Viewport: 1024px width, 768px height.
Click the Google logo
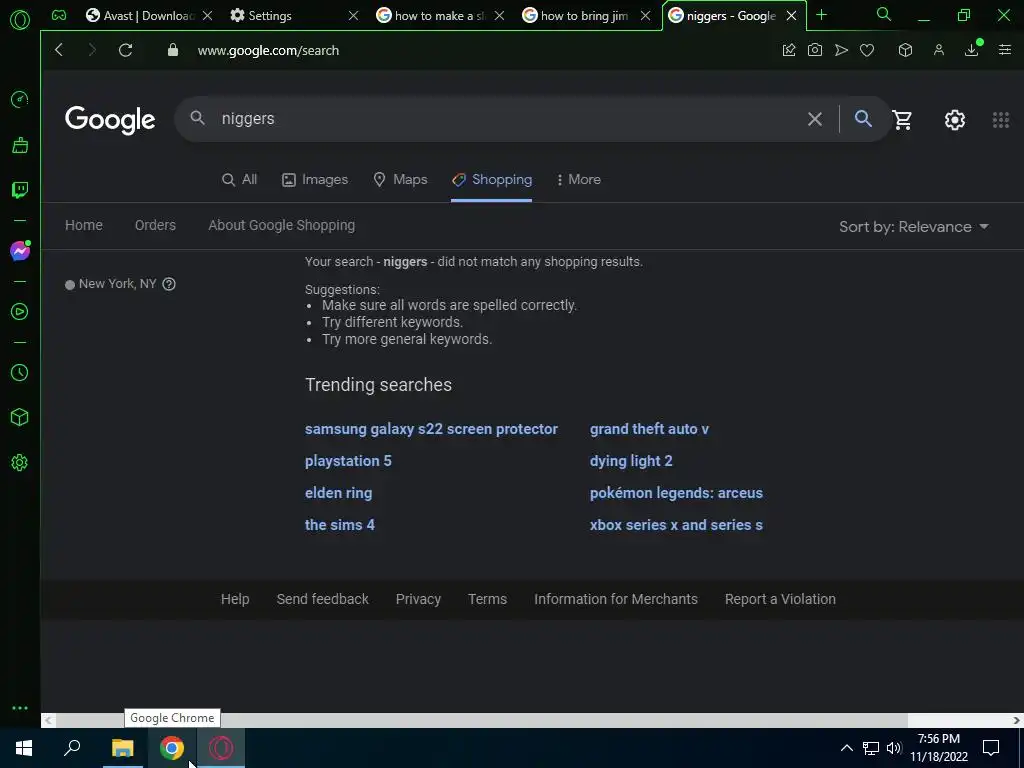click(x=110, y=120)
